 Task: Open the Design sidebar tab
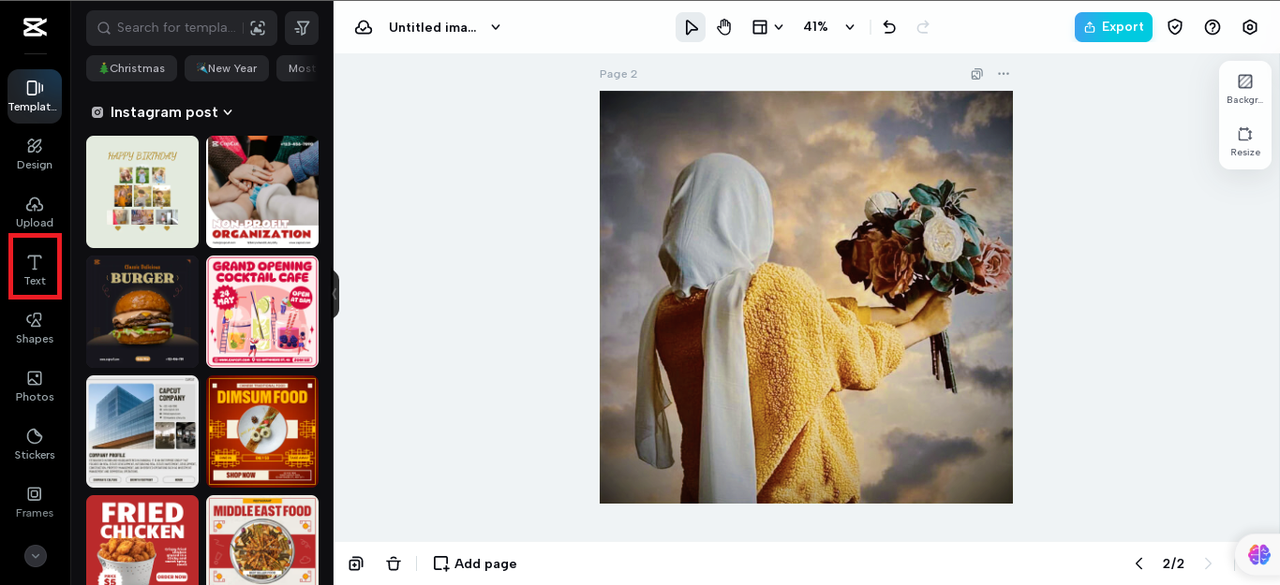click(35, 154)
